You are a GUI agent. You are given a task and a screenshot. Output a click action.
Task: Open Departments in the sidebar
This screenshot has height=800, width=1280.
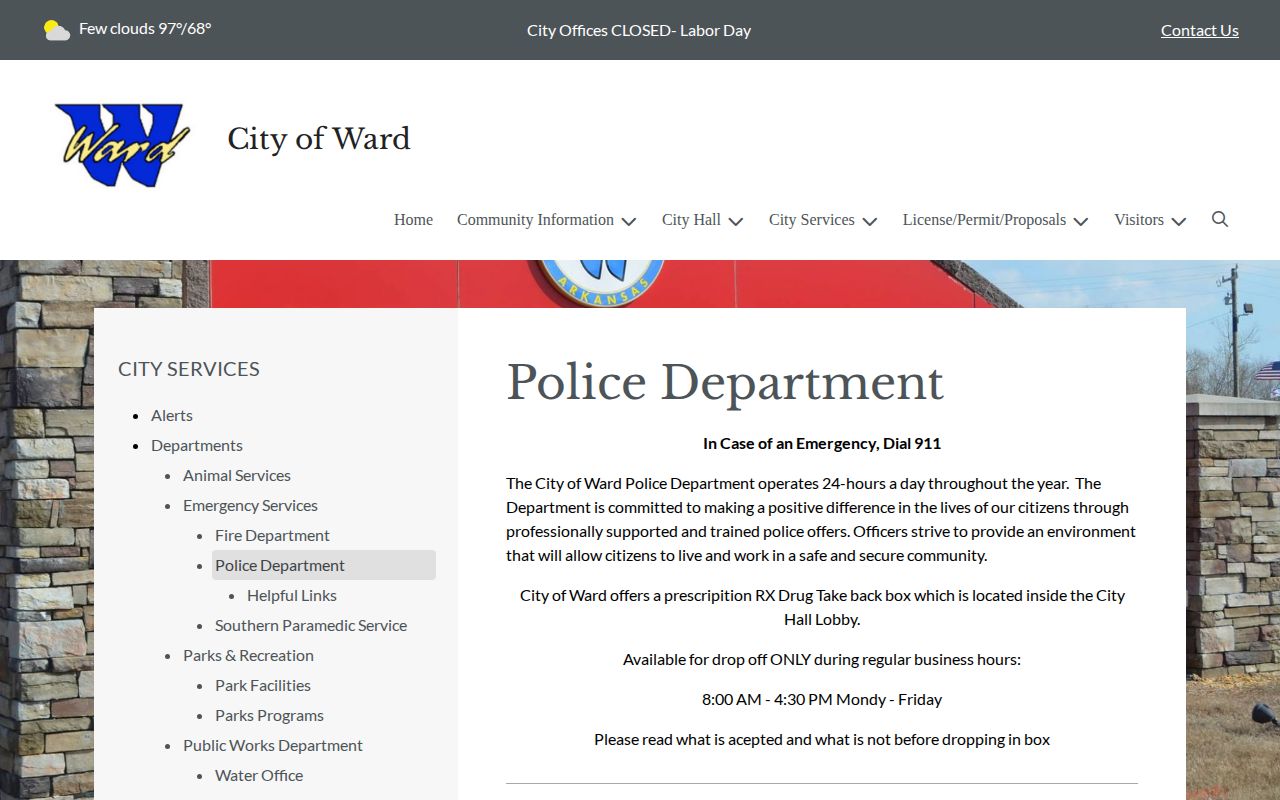point(197,445)
